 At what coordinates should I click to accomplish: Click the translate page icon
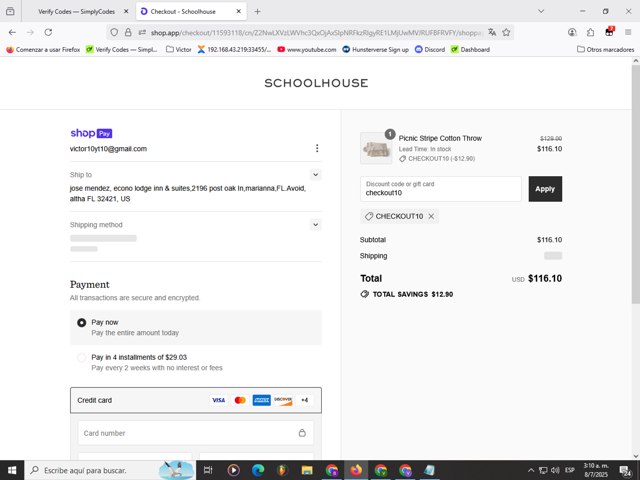click(x=492, y=32)
